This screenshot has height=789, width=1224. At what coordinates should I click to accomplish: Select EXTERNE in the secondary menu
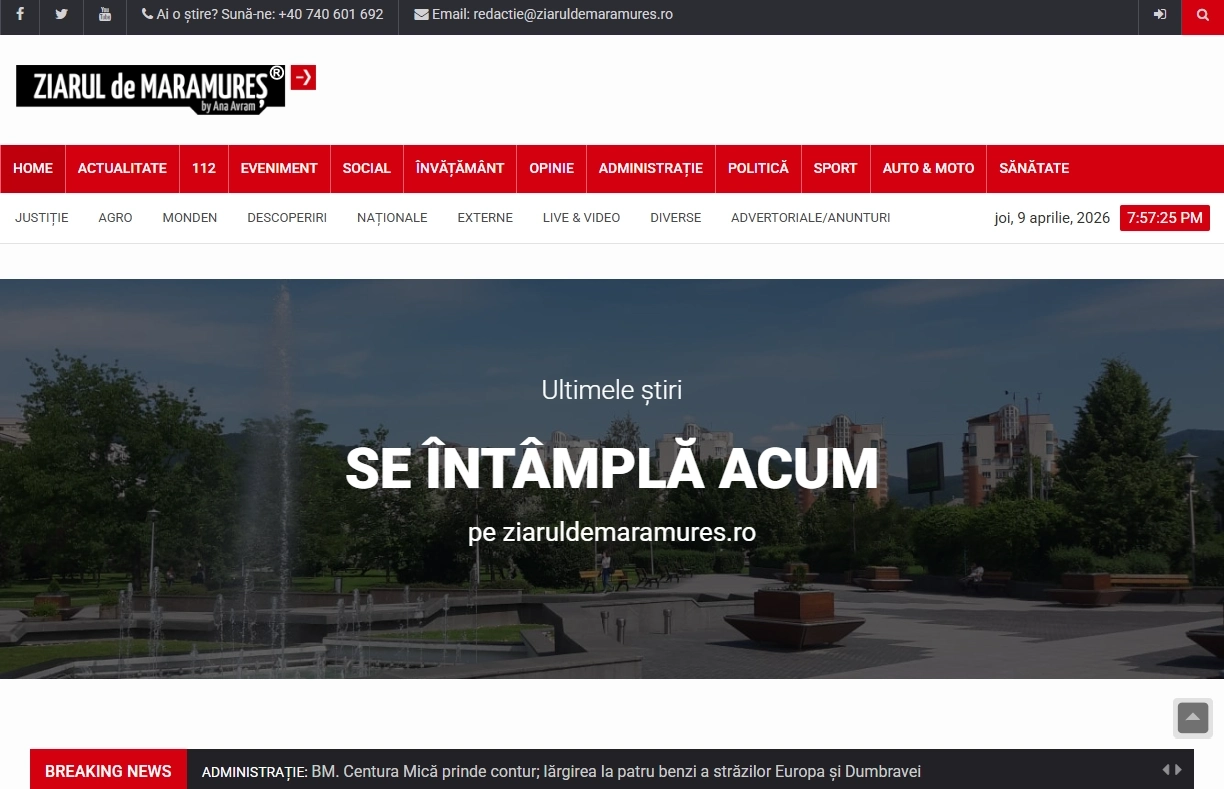pos(484,217)
